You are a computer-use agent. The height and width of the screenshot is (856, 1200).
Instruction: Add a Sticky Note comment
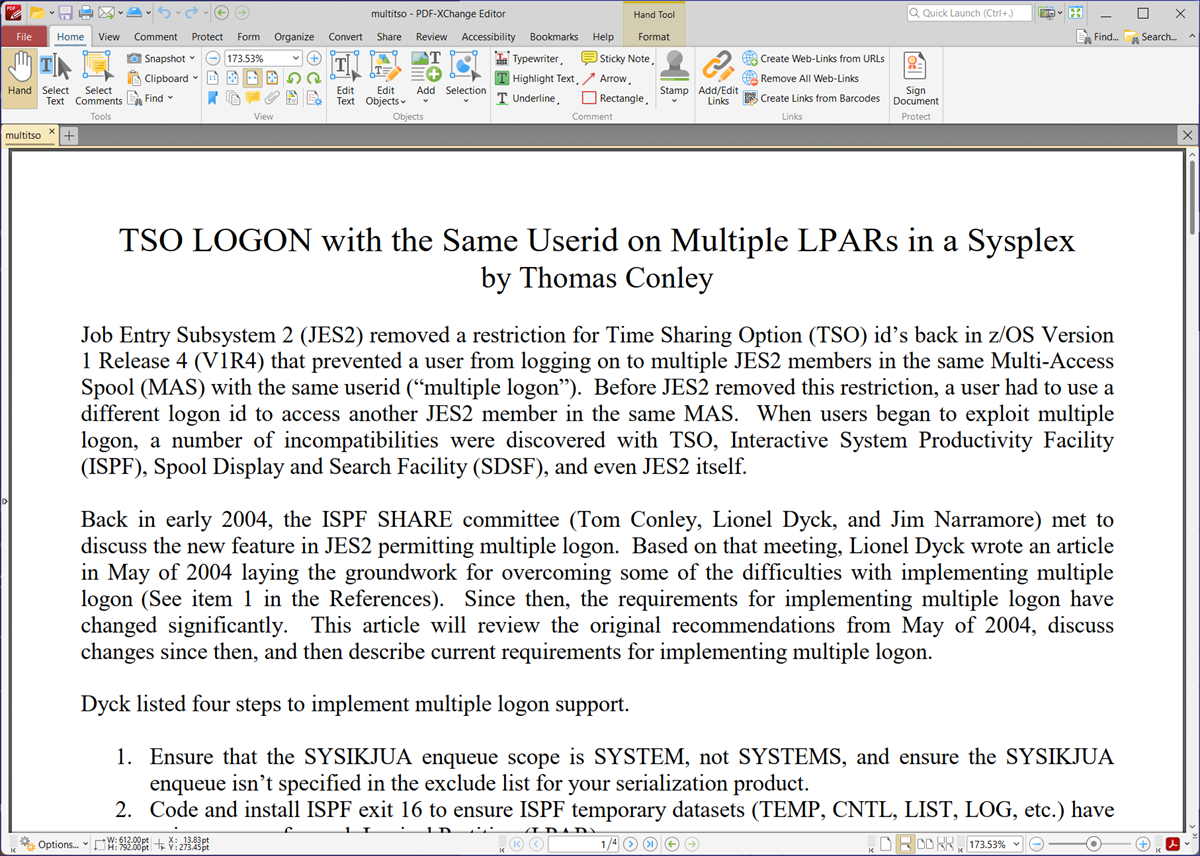tap(617, 59)
